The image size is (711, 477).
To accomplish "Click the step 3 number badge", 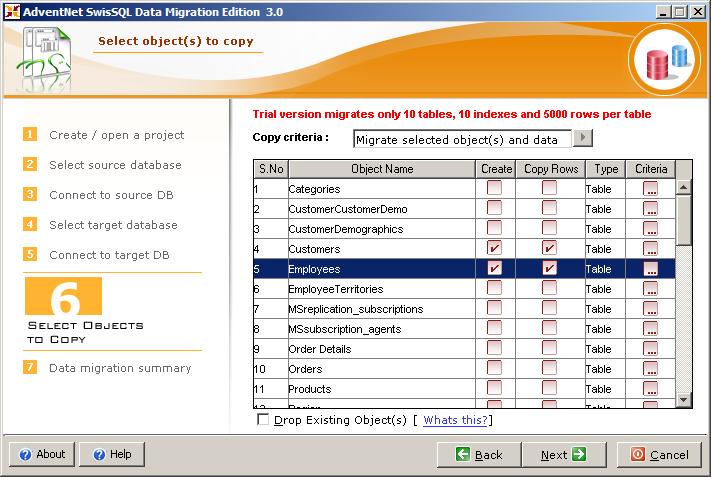I will [30, 195].
